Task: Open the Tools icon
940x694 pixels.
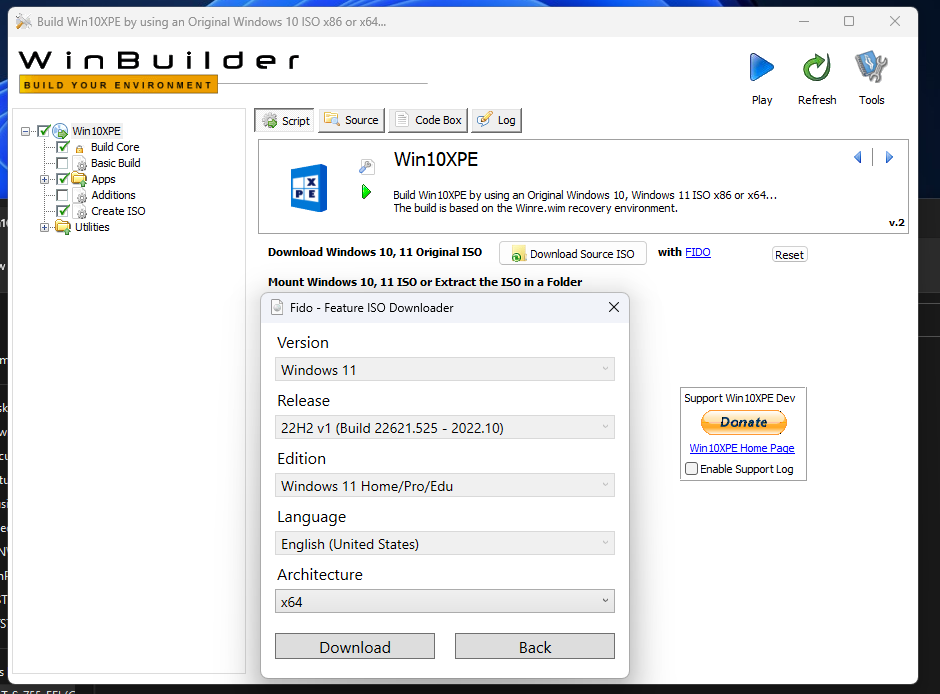Action: [x=871, y=67]
